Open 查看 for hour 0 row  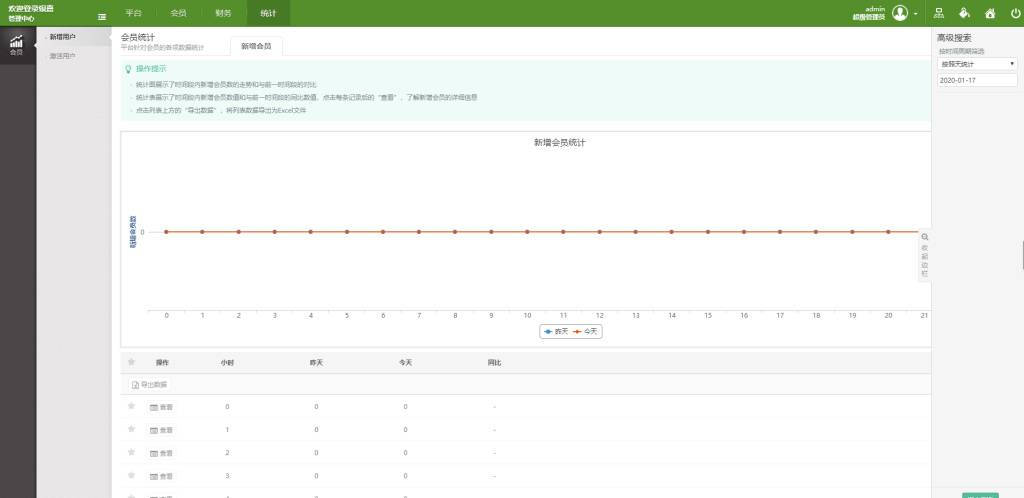(x=161, y=407)
